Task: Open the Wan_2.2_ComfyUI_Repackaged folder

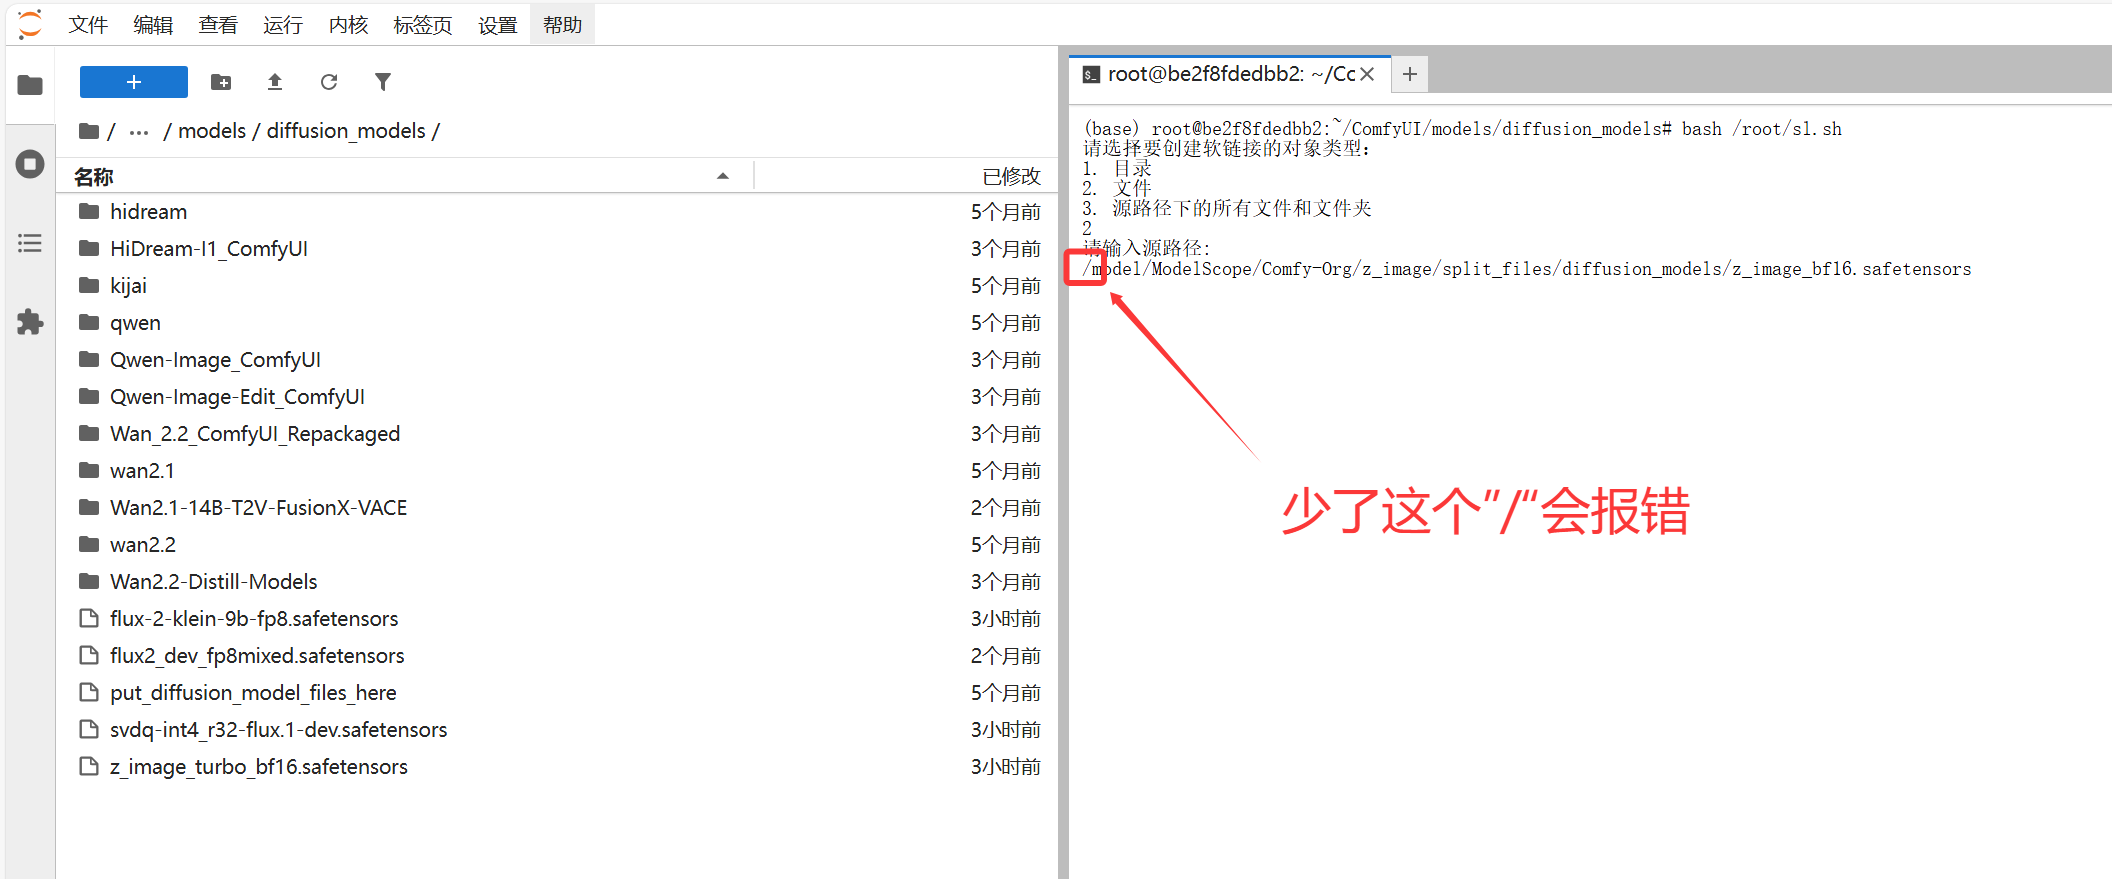Action: (255, 434)
